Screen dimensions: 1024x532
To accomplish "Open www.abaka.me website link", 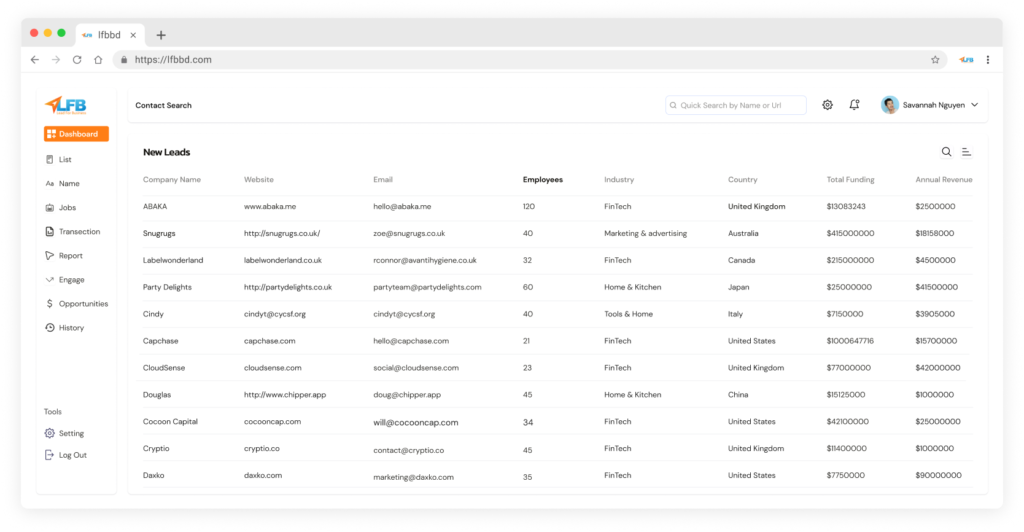I will (270, 206).
